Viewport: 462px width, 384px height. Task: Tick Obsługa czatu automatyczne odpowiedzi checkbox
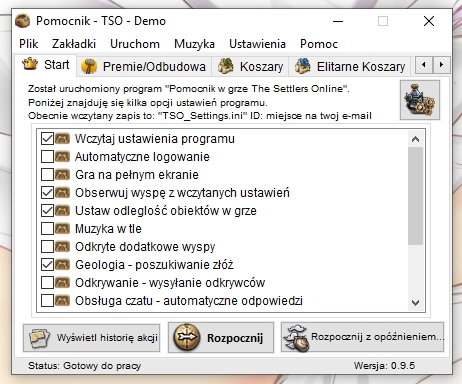click(47, 300)
